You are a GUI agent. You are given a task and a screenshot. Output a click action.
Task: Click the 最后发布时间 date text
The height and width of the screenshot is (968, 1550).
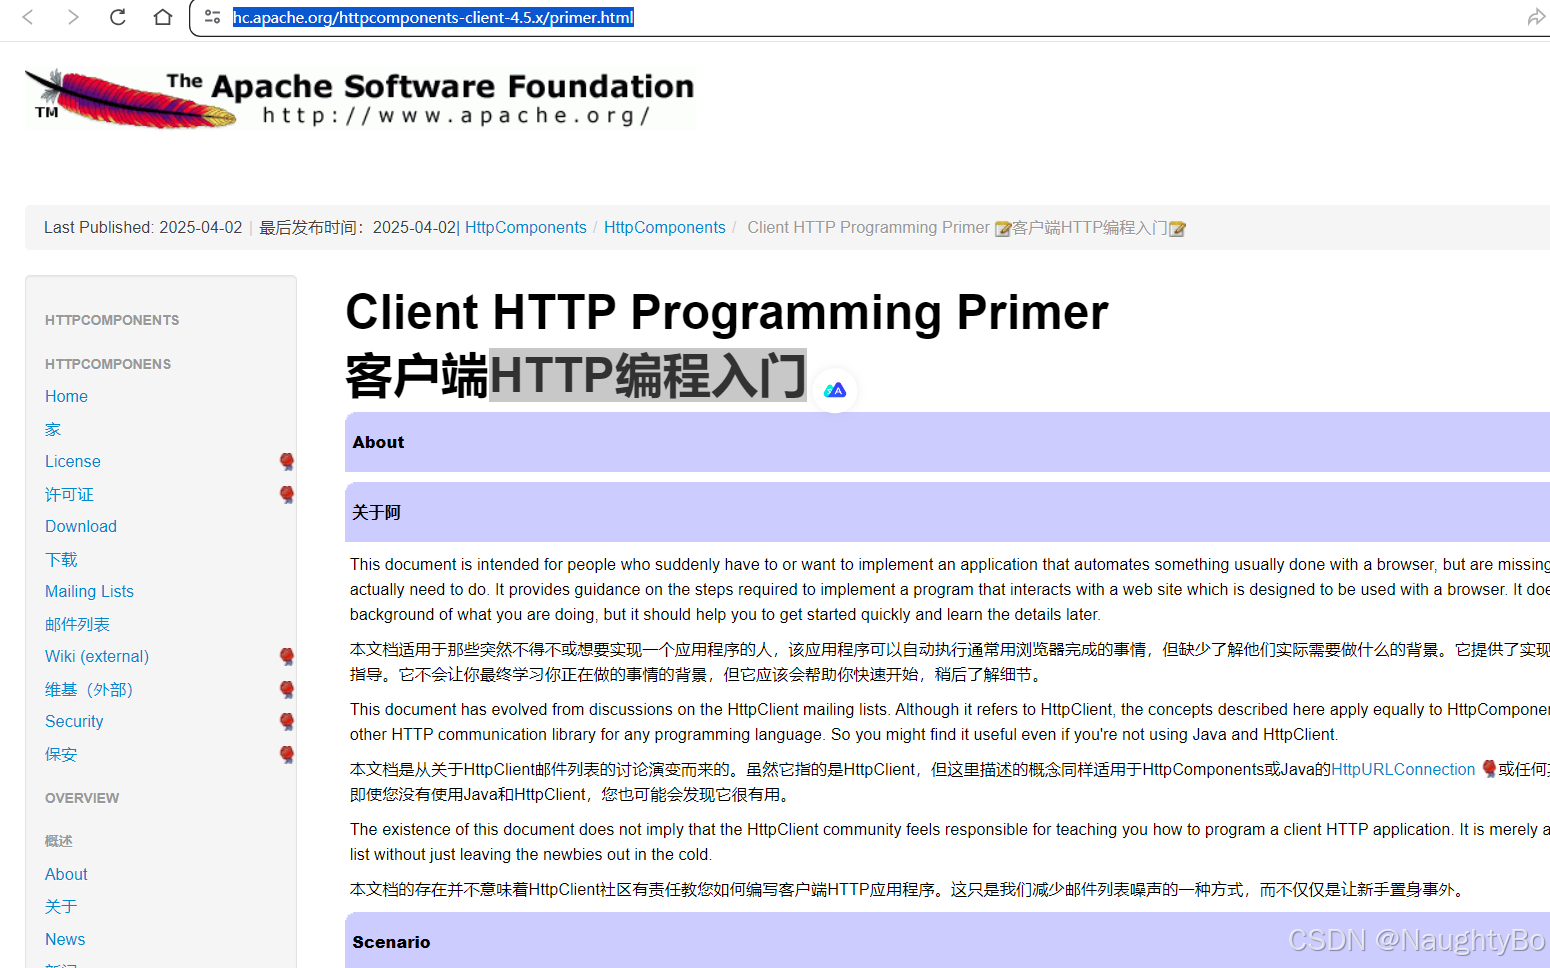[x=358, y=227]
